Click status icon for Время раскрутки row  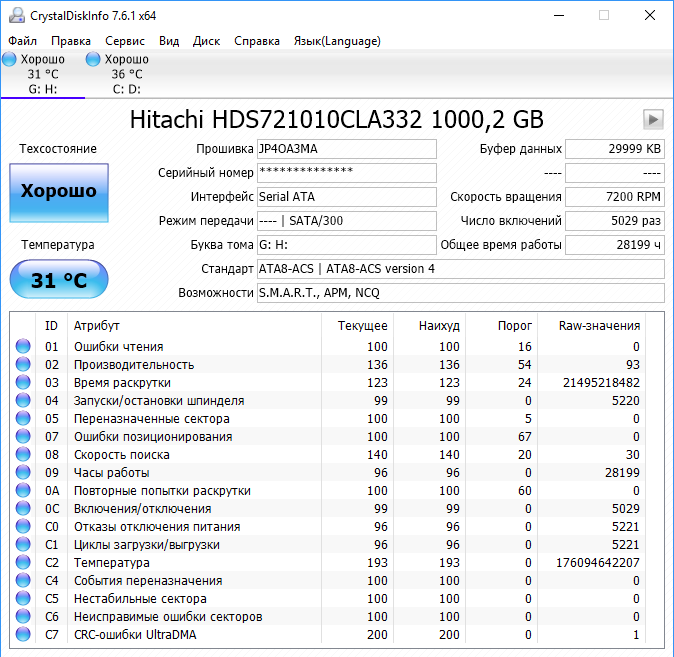pos(23,382)
